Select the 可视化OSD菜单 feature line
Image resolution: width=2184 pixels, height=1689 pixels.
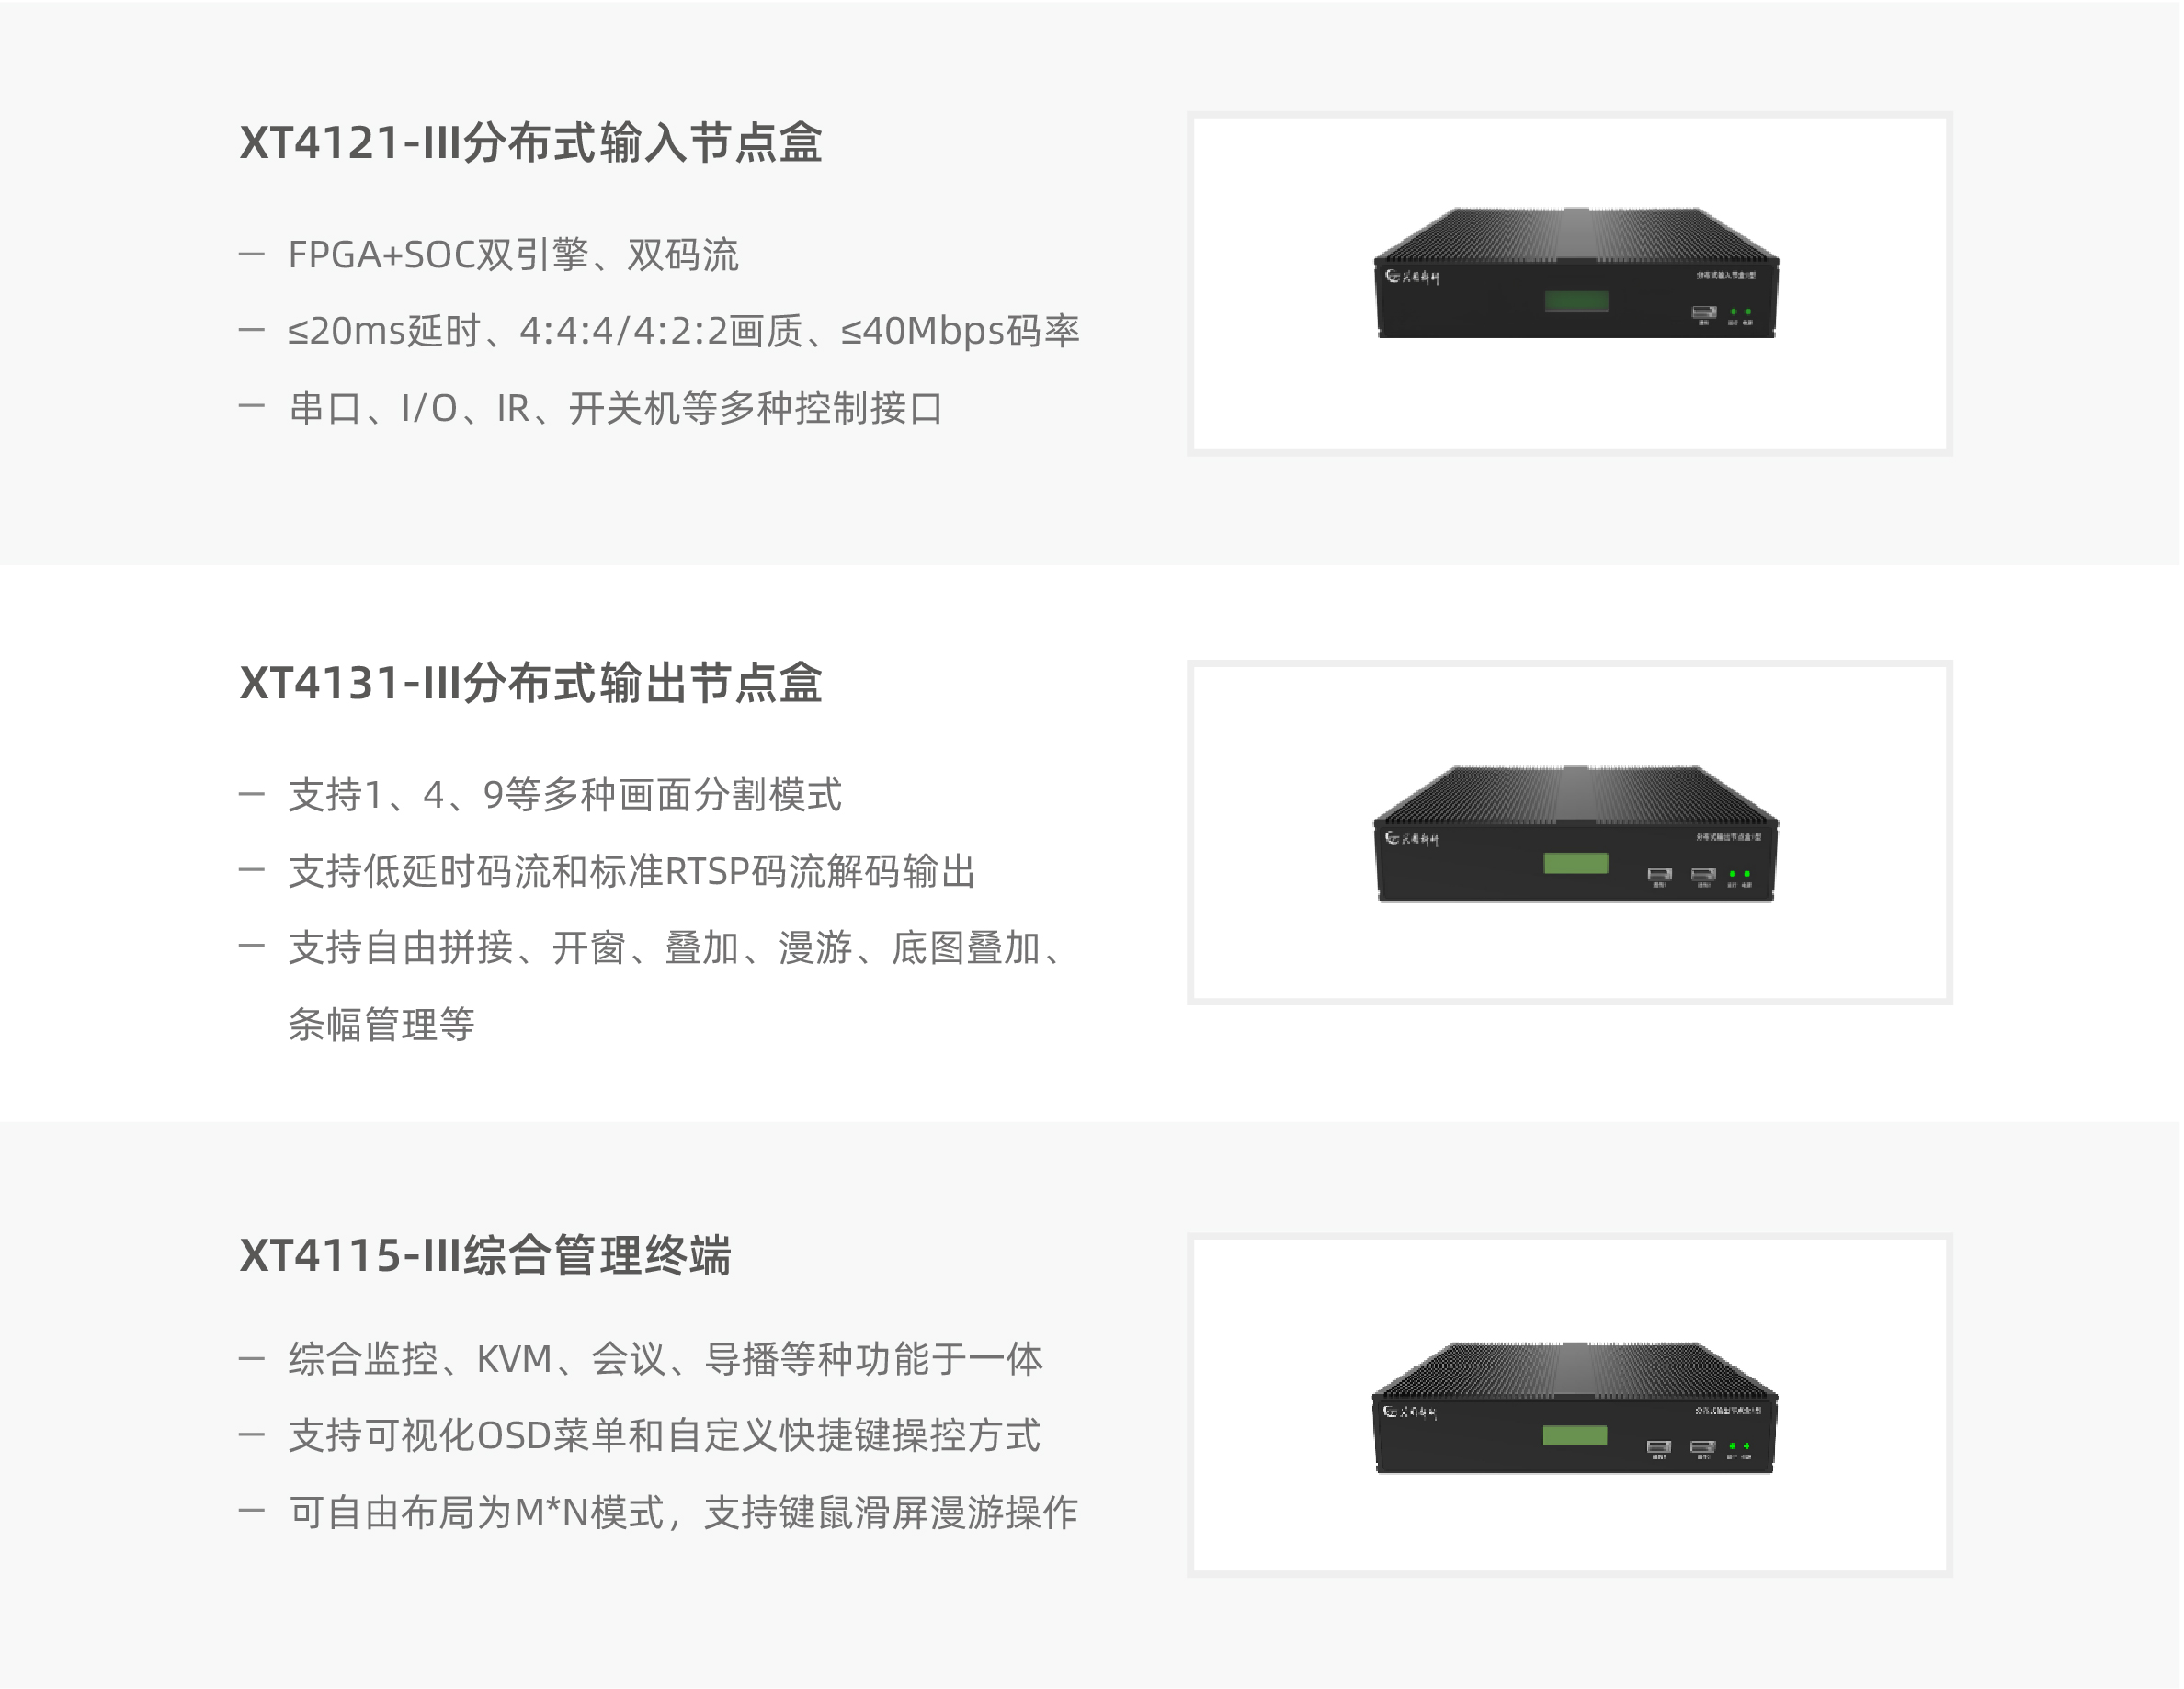tap(664, 1436)
